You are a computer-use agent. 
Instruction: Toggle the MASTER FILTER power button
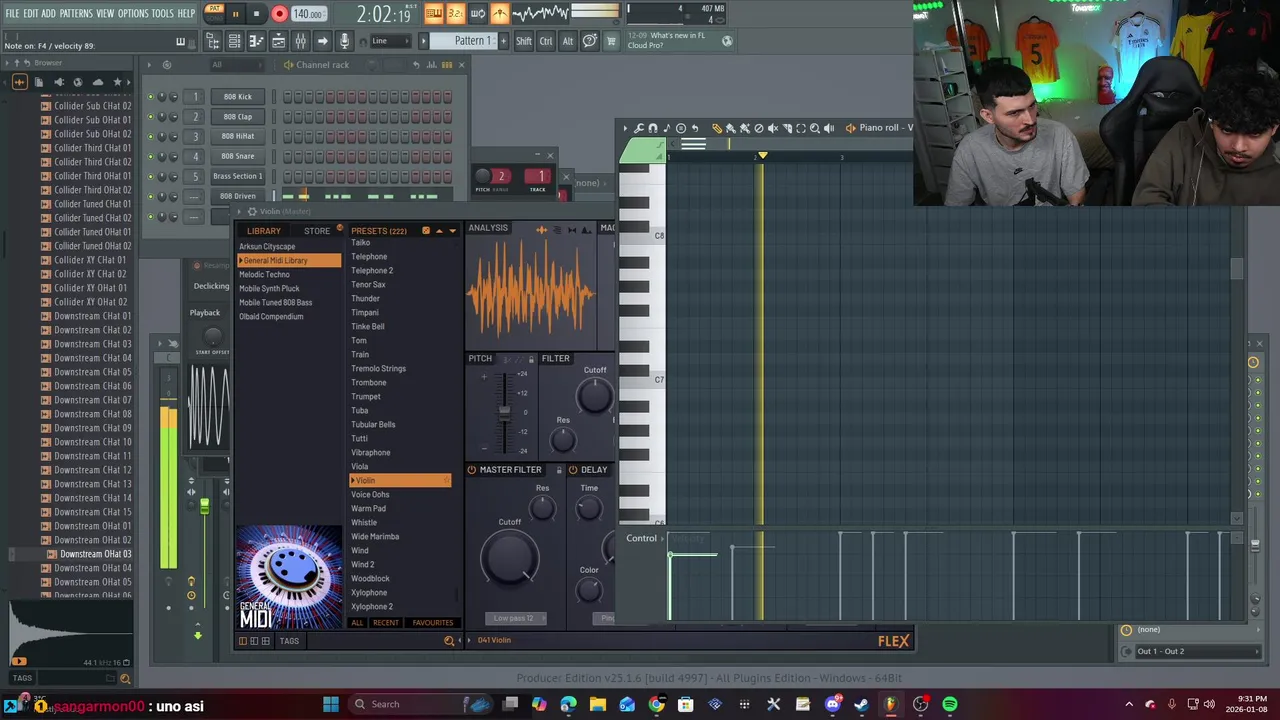(x=472, y=470)
